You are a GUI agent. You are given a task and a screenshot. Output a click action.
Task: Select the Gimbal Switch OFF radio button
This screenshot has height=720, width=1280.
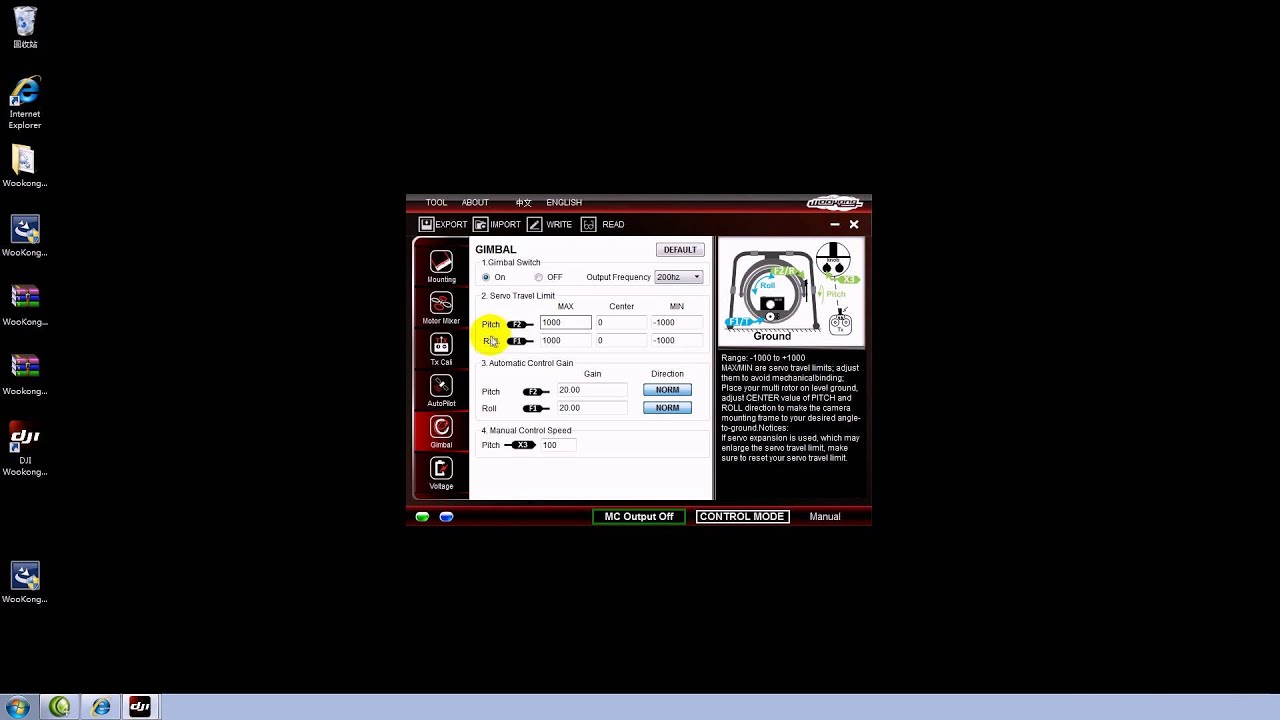click(539, 277)
